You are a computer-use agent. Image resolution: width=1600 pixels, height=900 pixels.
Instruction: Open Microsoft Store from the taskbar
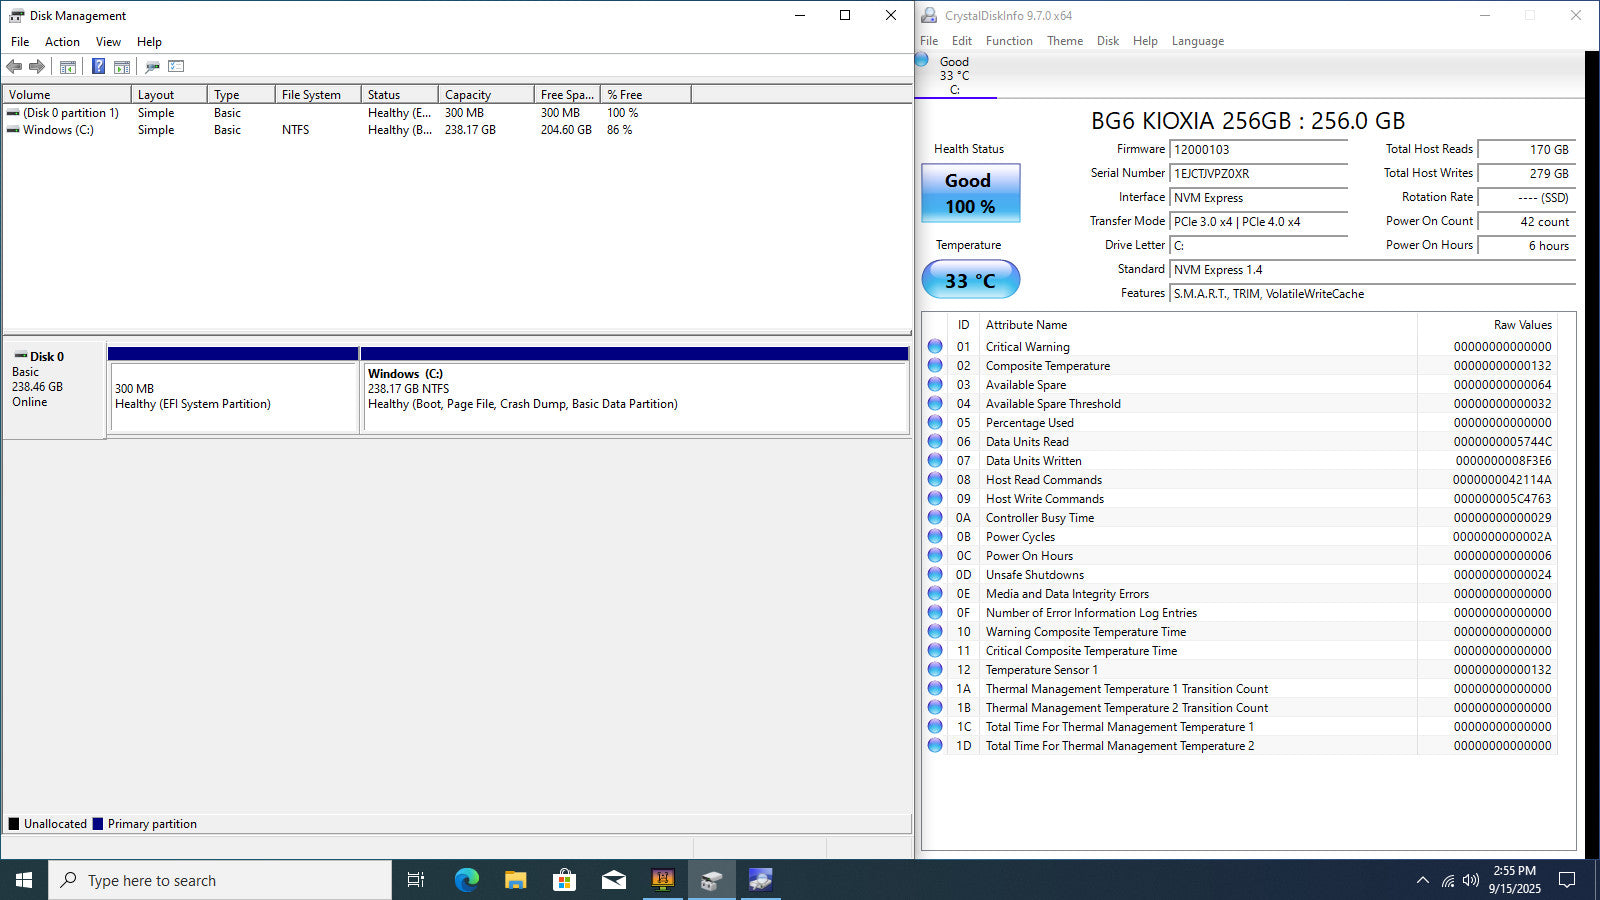[x=564, y=880]
